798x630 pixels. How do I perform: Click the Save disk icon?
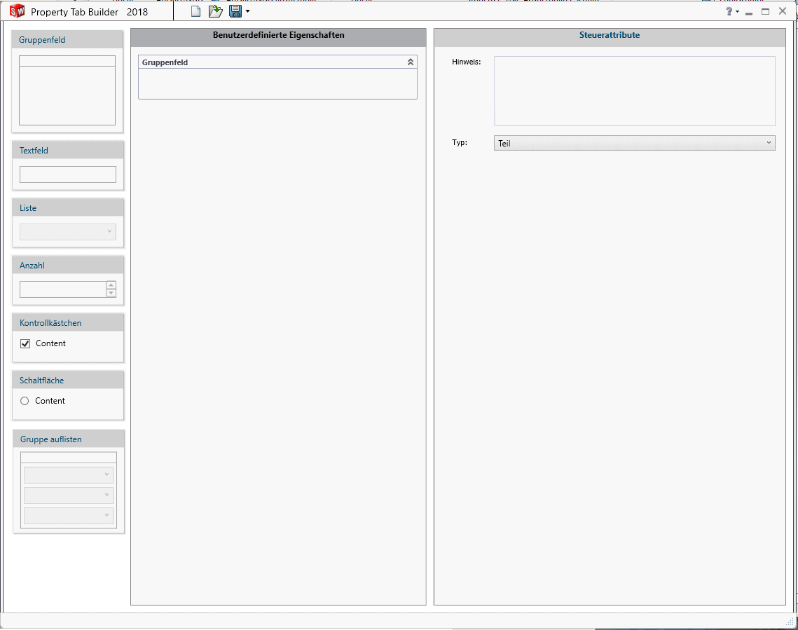pyautogui.click(x=235, y=12)
